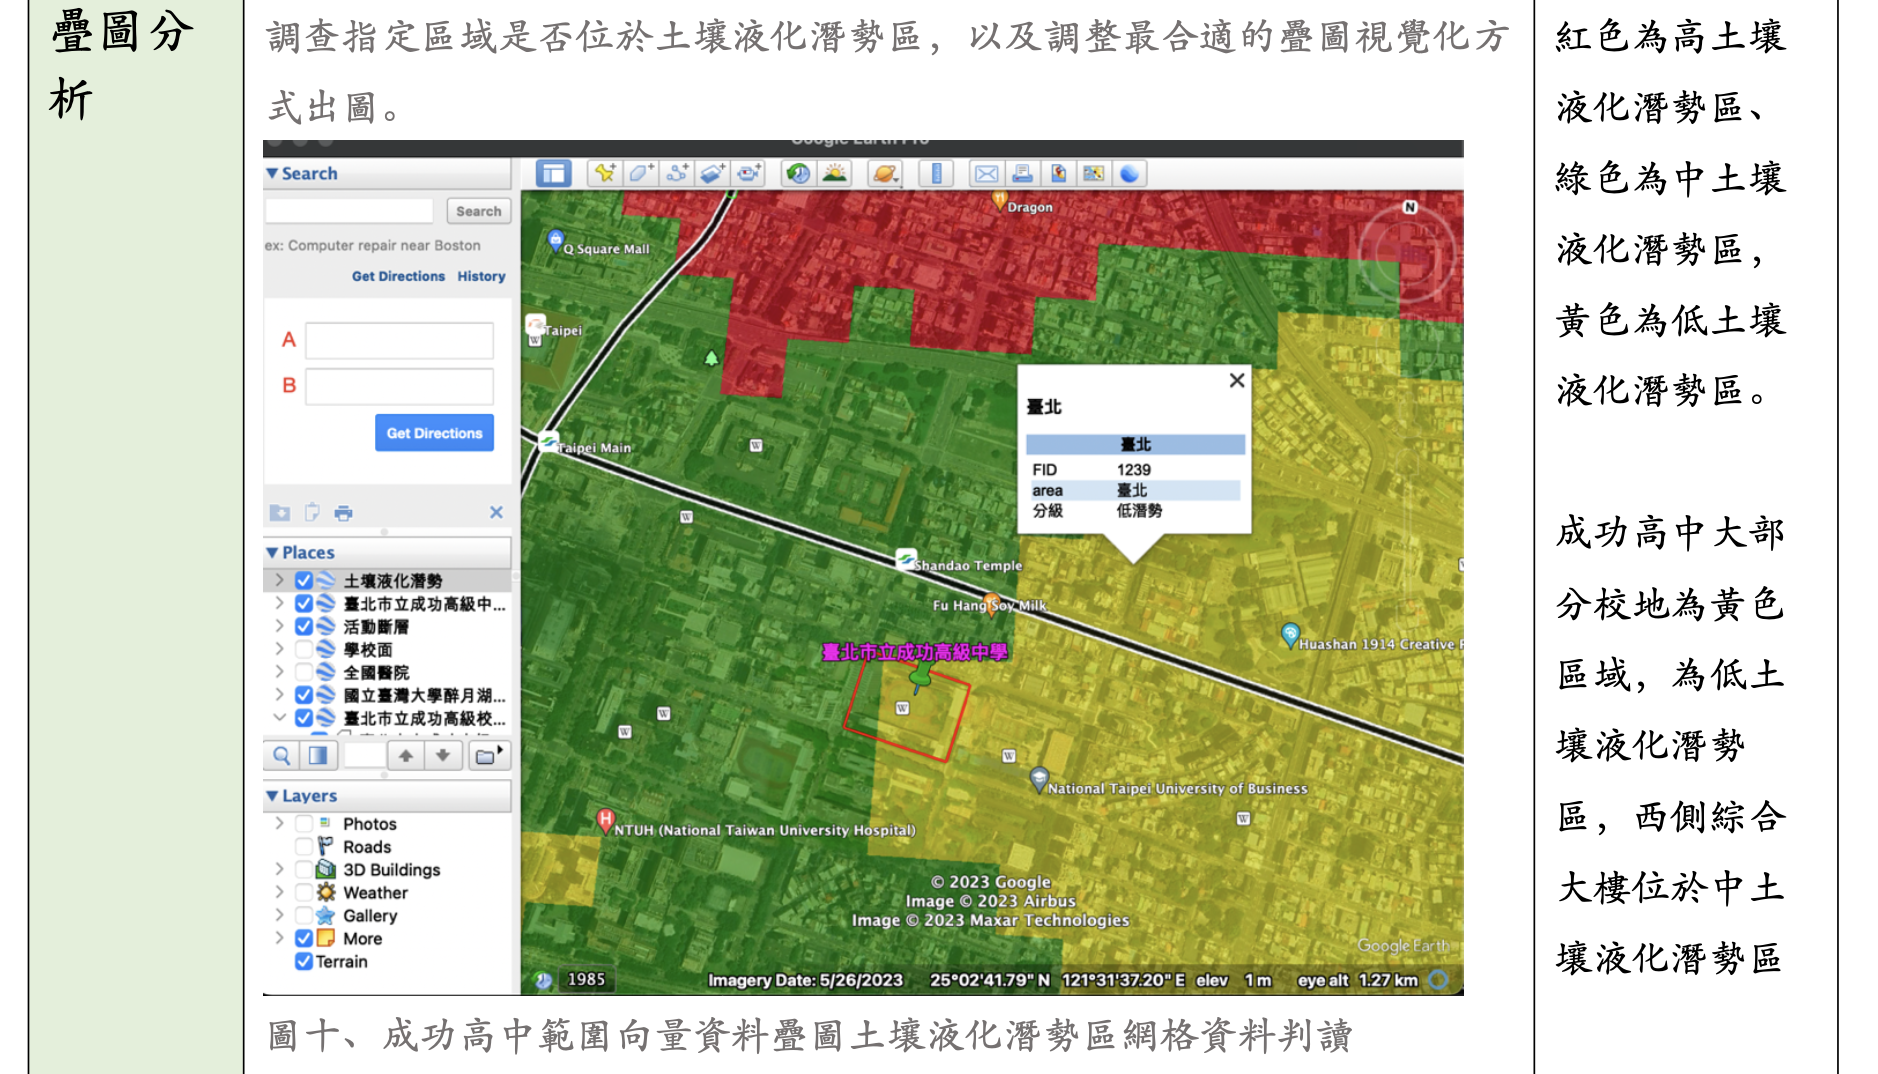Uncheck the 土壤液化潛勢 layer checkbox

(304, 581)
